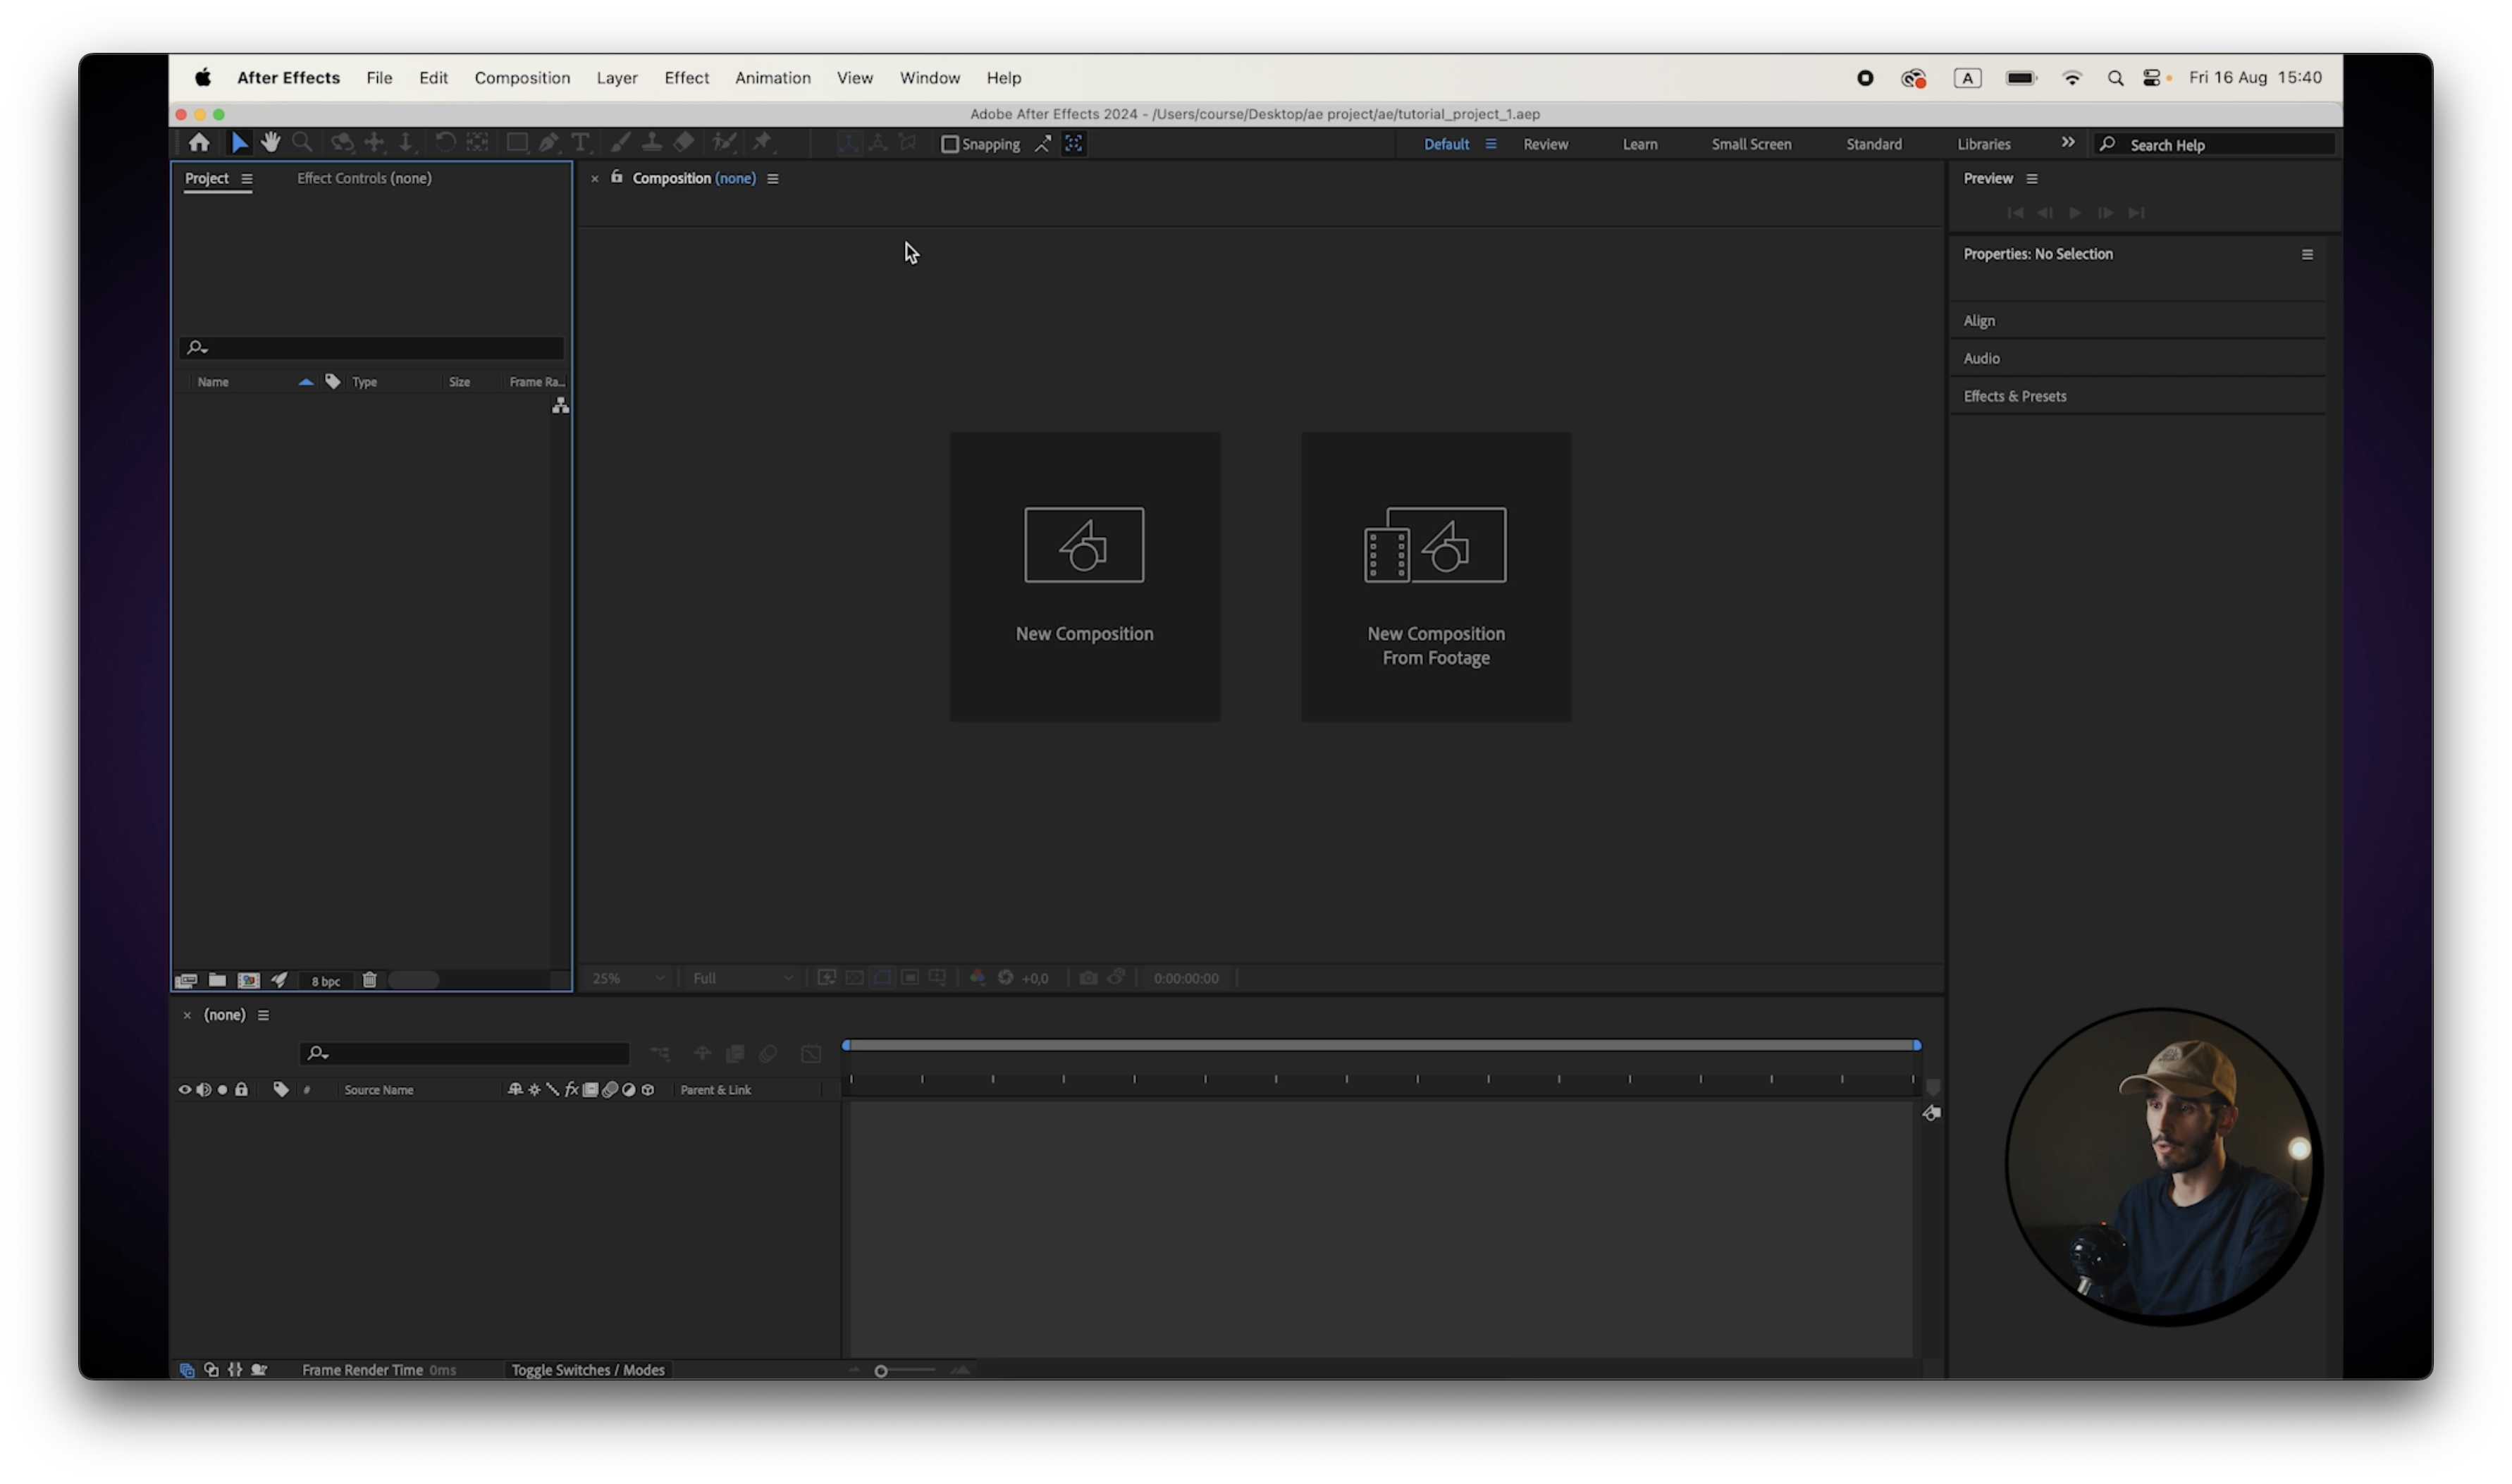2512x1484 pixels.
Task: Switch to Effect Controls tab
Action: click(364, 178)
